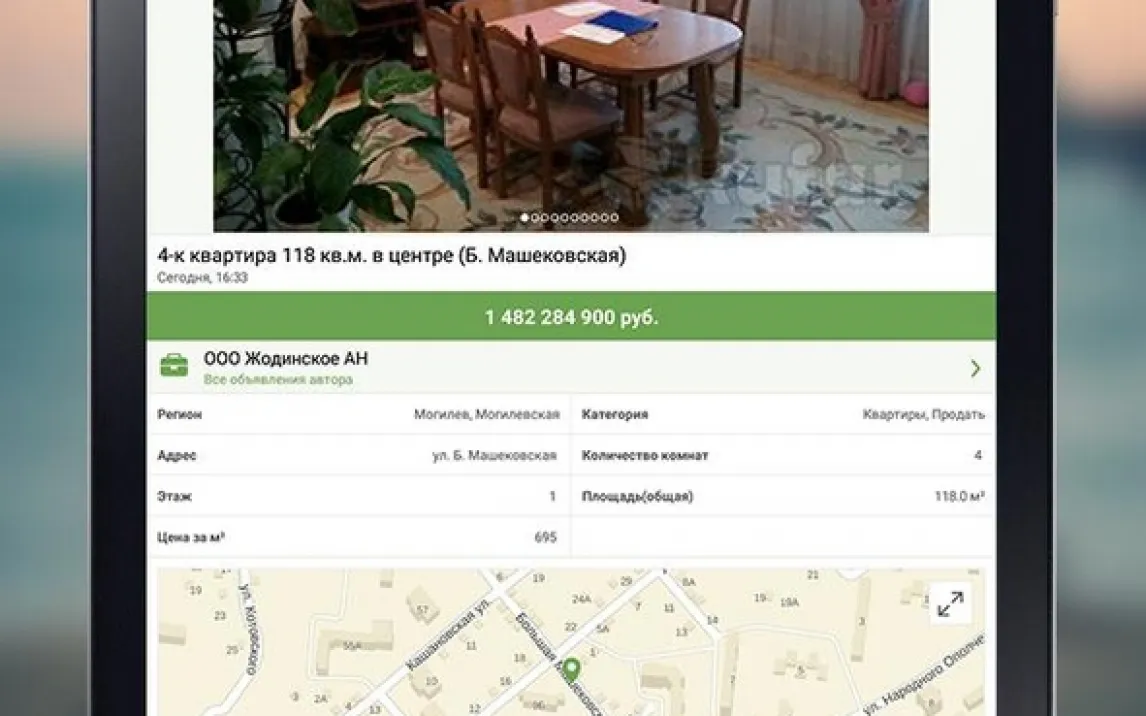The image size is (1146, 716).
Task: Open the Все объявления автора link
Action: [278, 380]
